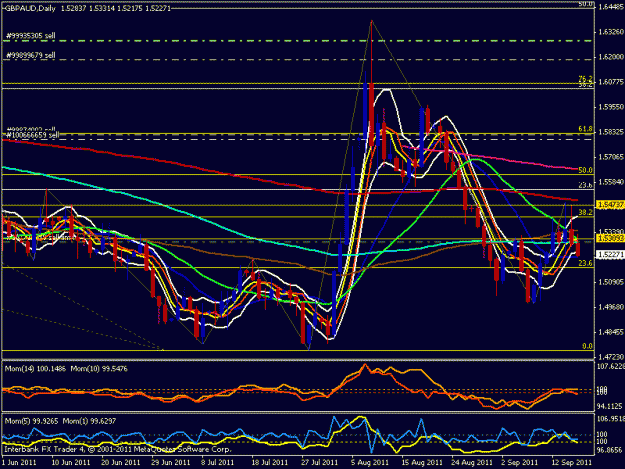Click the 20 Jun 2011 date label
Screen dimensions: 625x469
[121, 463]
